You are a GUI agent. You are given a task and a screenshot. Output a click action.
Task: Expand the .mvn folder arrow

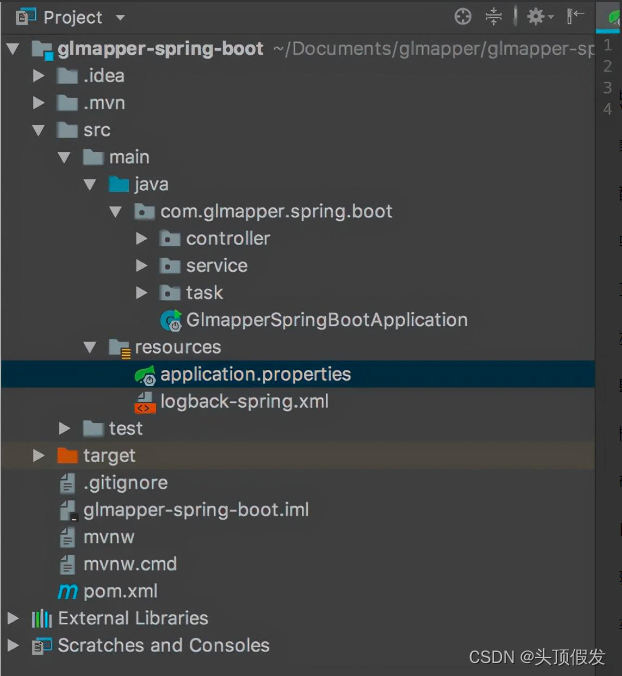[39, 103]
